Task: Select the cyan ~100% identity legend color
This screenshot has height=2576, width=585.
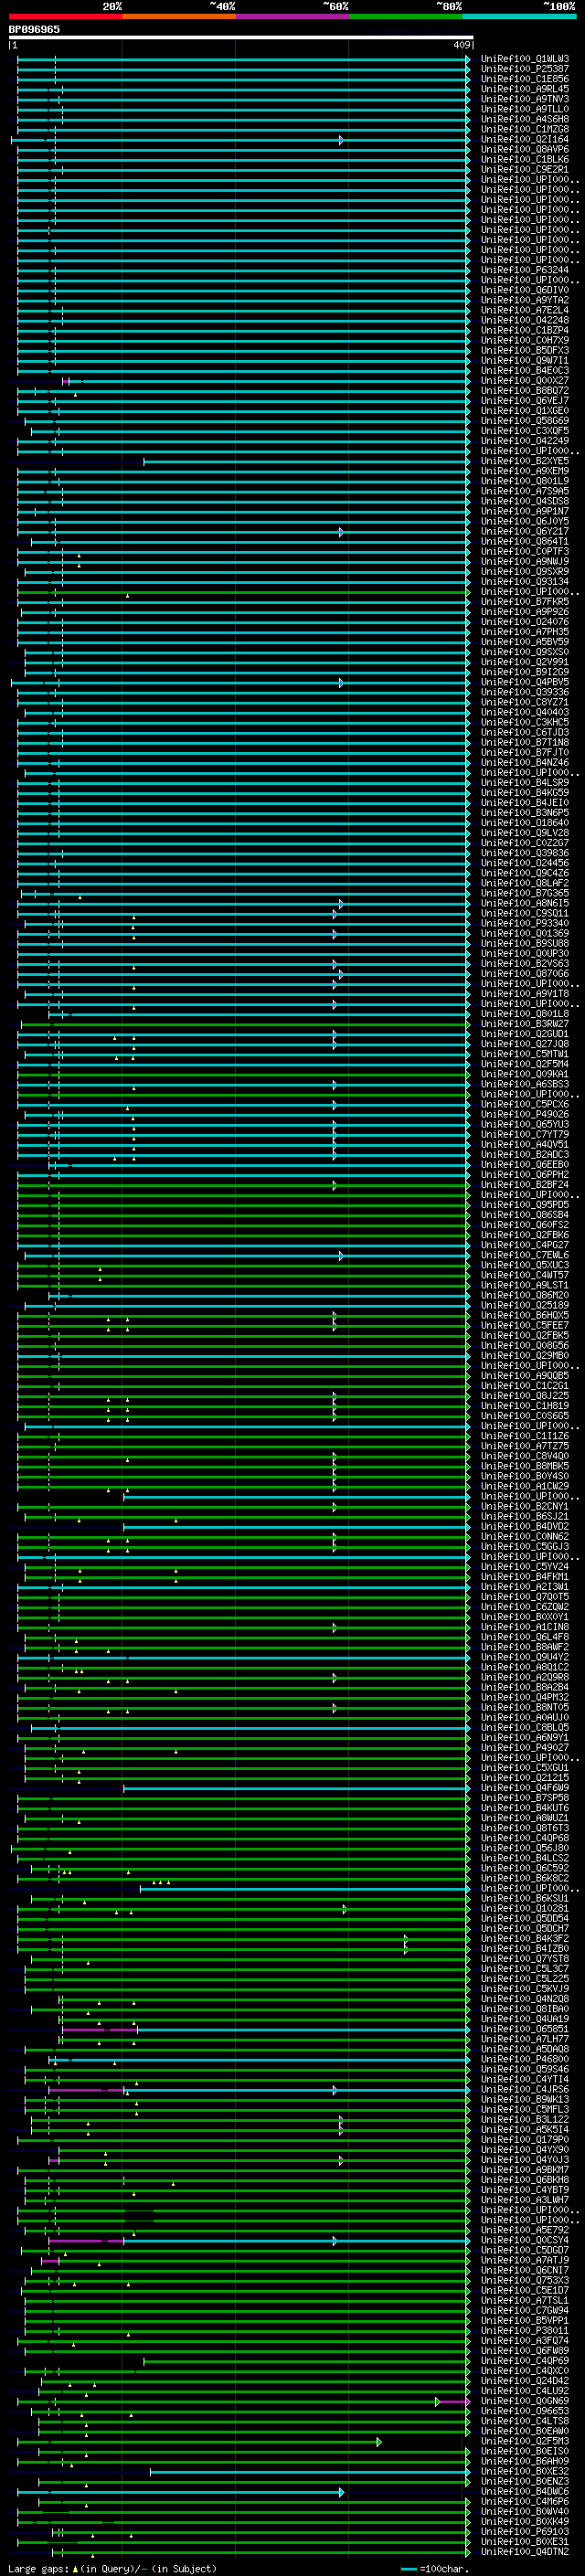Action: coord(519,17)
